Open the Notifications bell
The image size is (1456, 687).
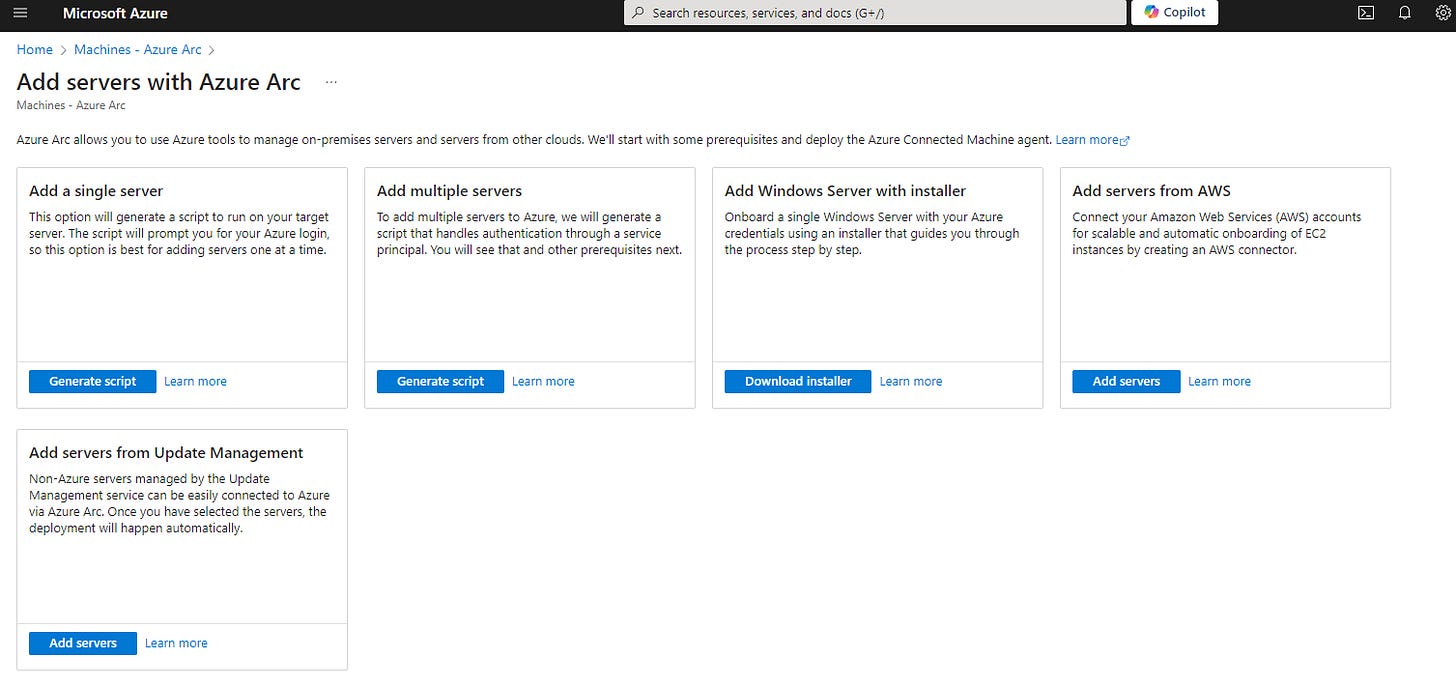tap(1404, 13)
